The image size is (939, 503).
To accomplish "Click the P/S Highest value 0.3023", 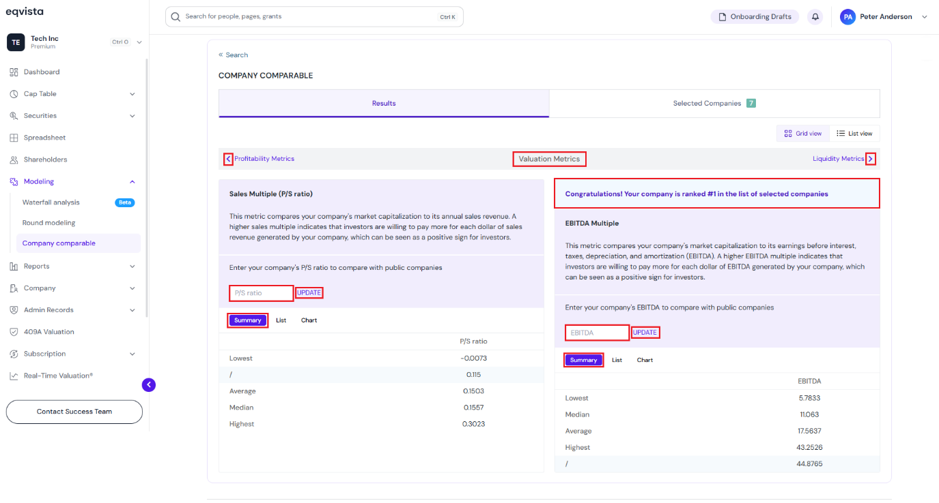I will tap(473, 424).
